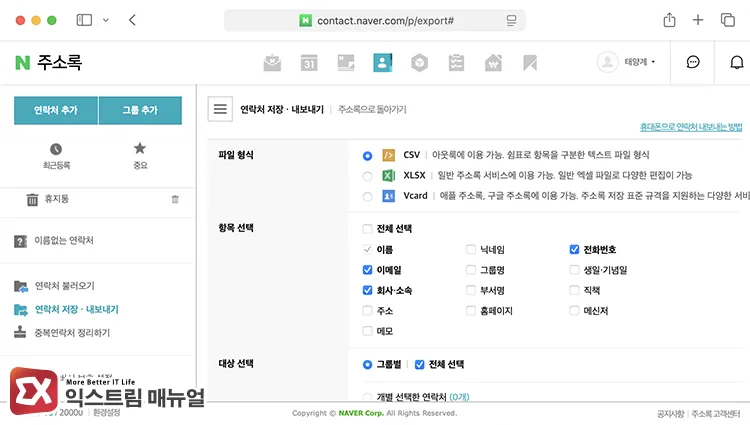Toggle the hamburger list menu button
750x425 pixels.
coord(220,109)
